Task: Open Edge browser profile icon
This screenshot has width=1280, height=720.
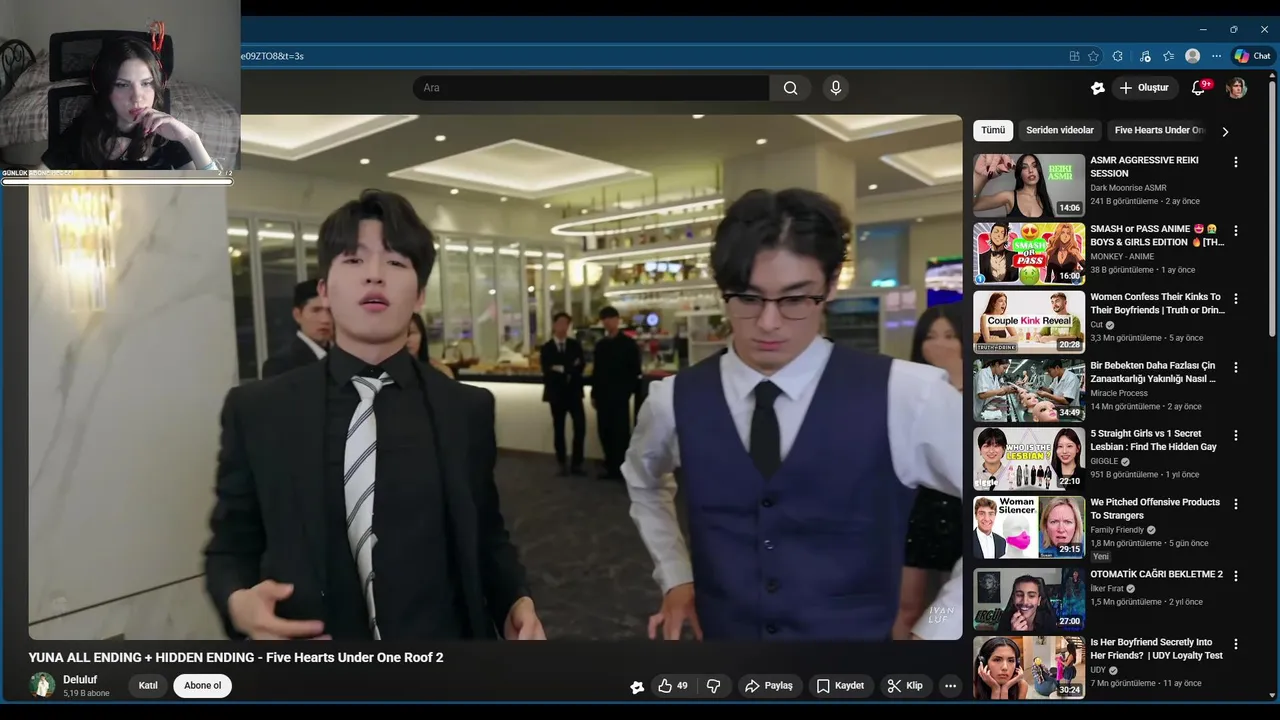Action: click(x=1192, y=56)
